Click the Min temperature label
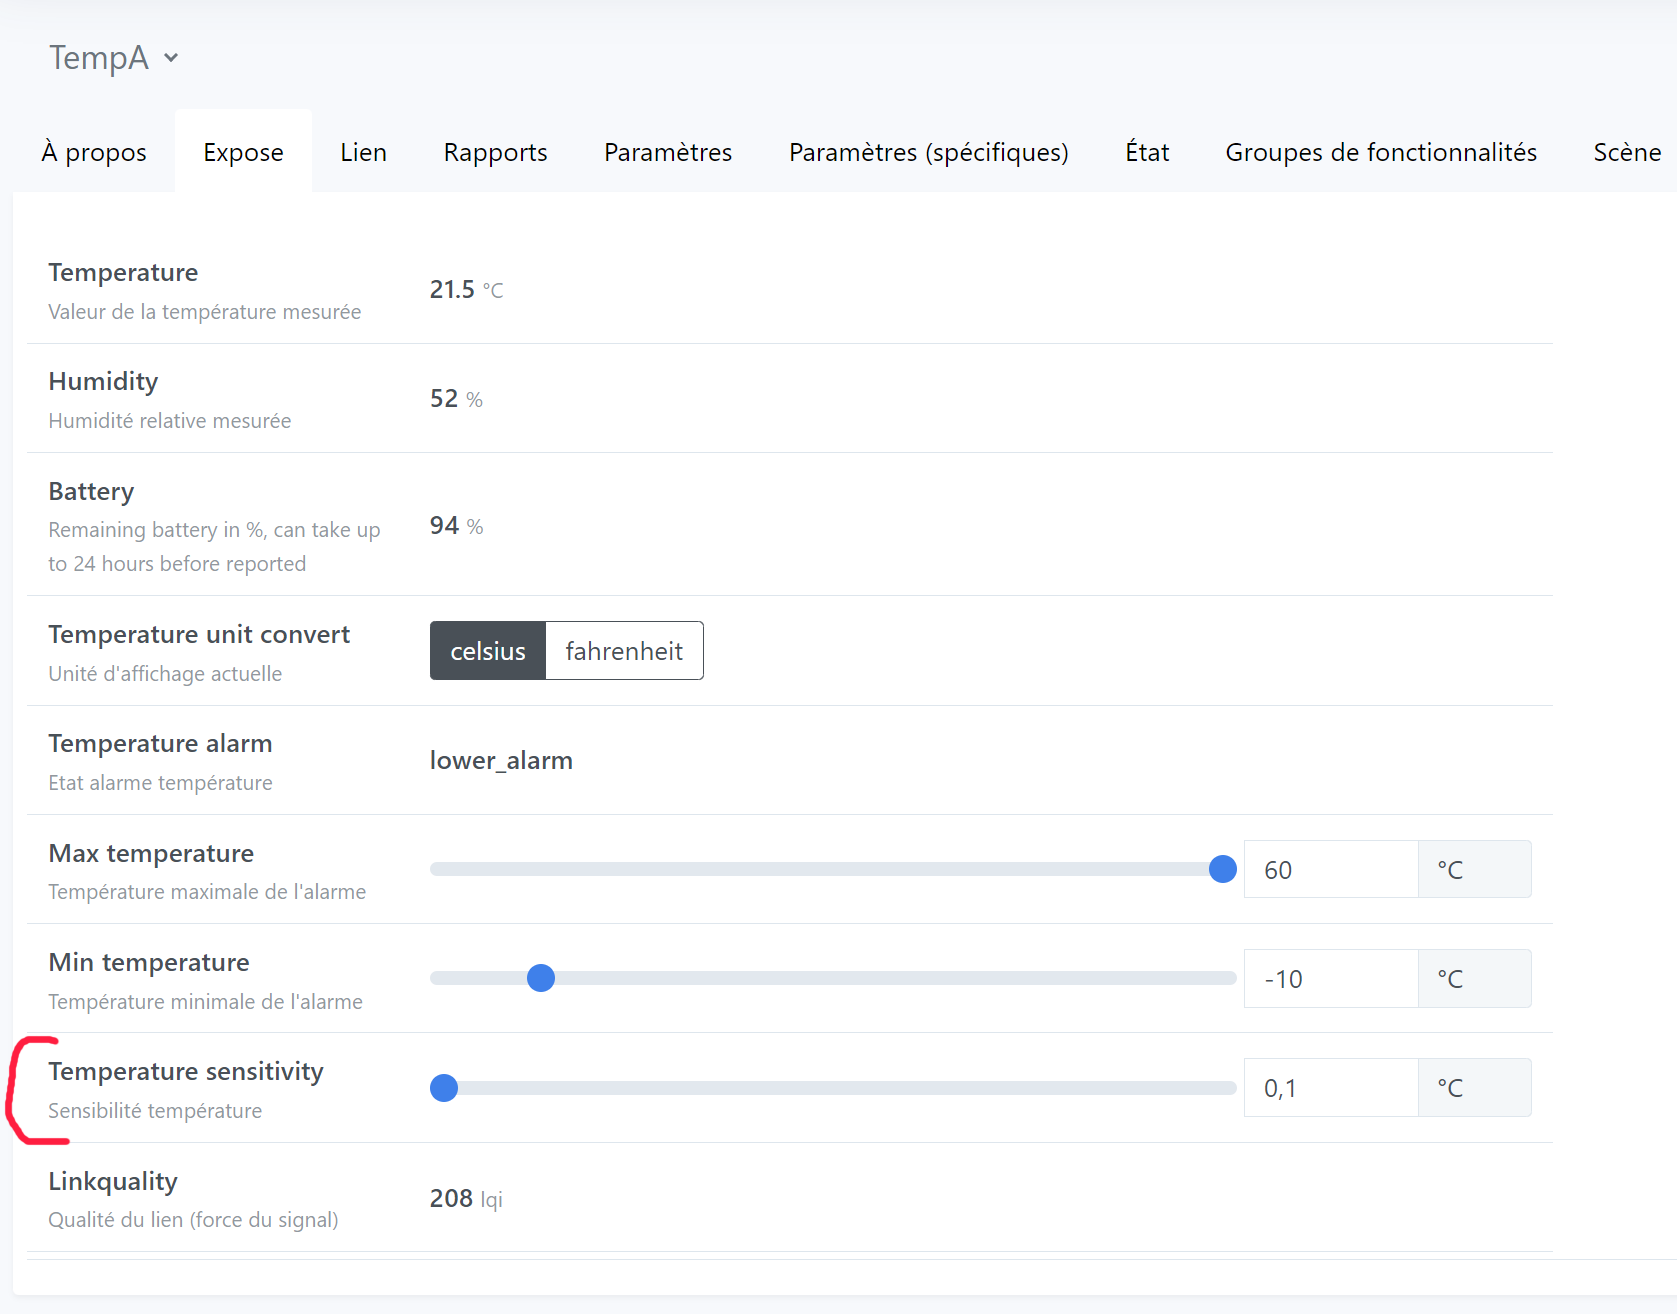Image resolution: width=1677 pixels, height=1314 pixels. point(149,962)
